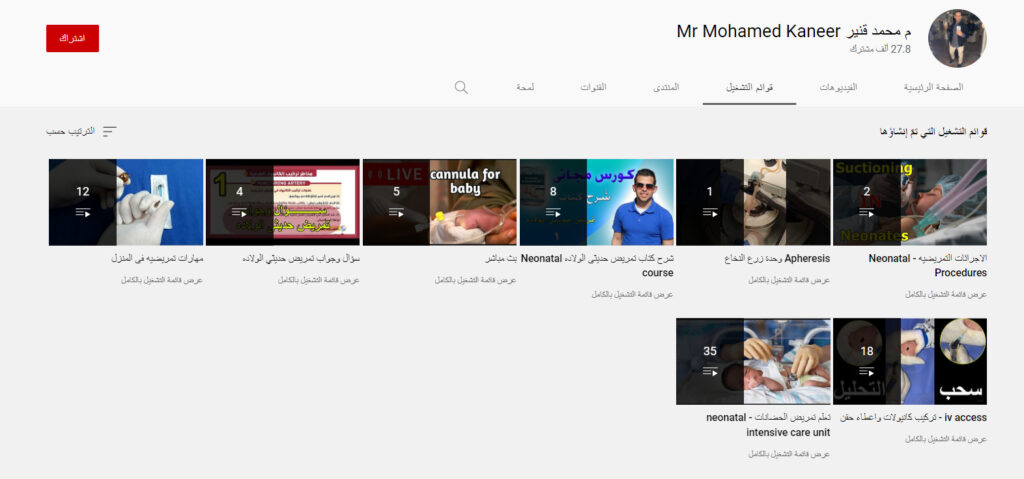Open the 4-video سؤال وجواب playlist thumbnail

click(x=282, y=202)
